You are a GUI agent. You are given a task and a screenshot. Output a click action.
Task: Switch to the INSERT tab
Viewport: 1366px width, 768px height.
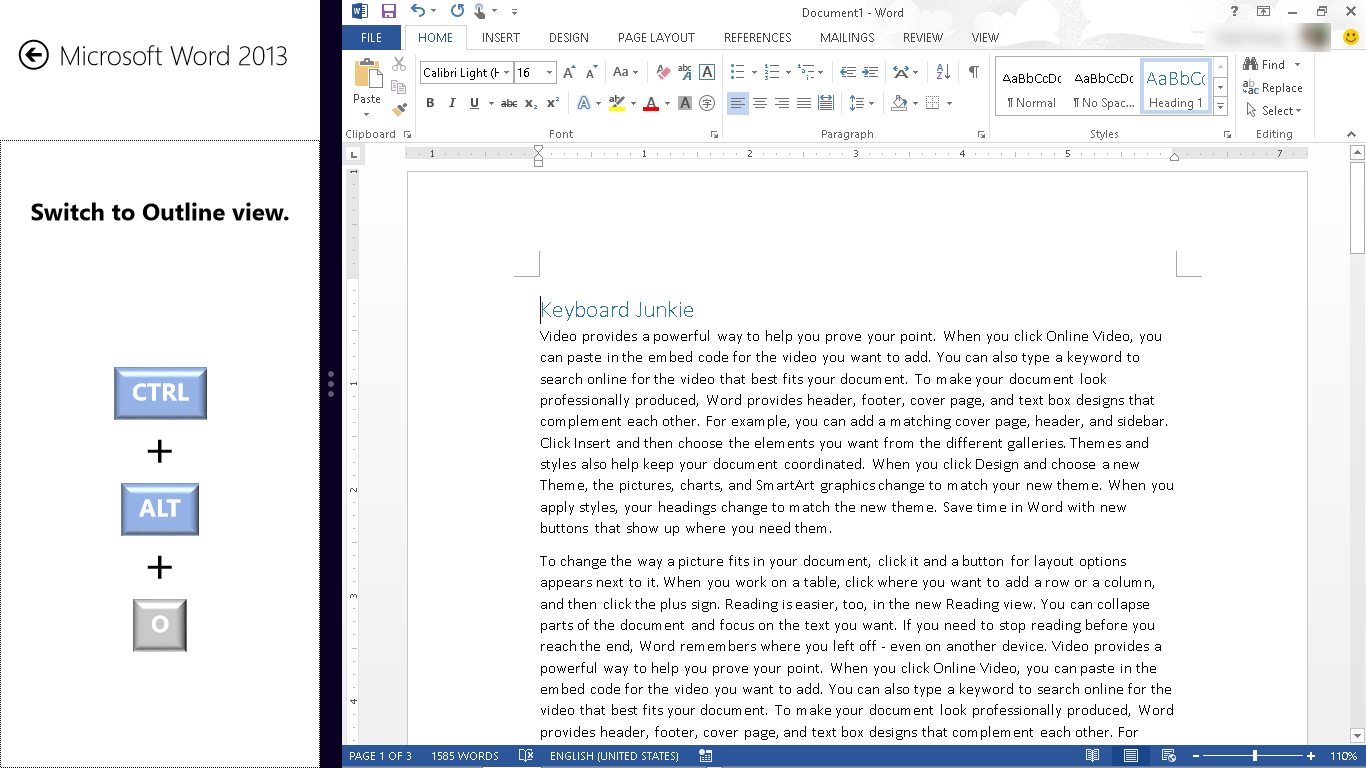[501, 38]
